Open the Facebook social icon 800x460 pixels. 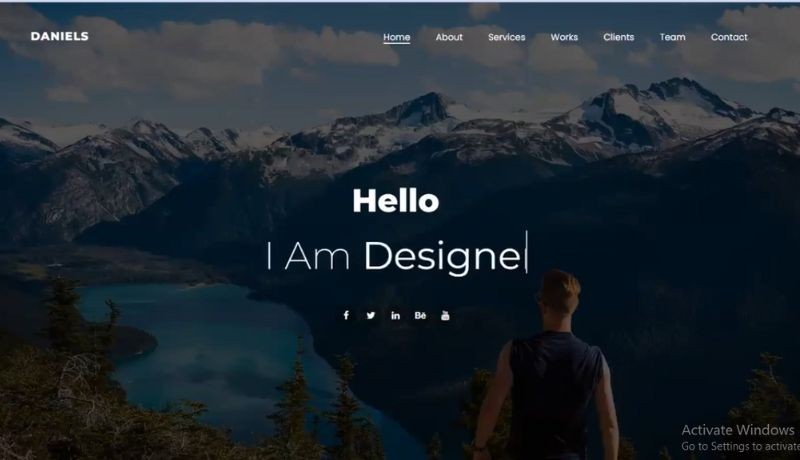[x=346, y=315]
